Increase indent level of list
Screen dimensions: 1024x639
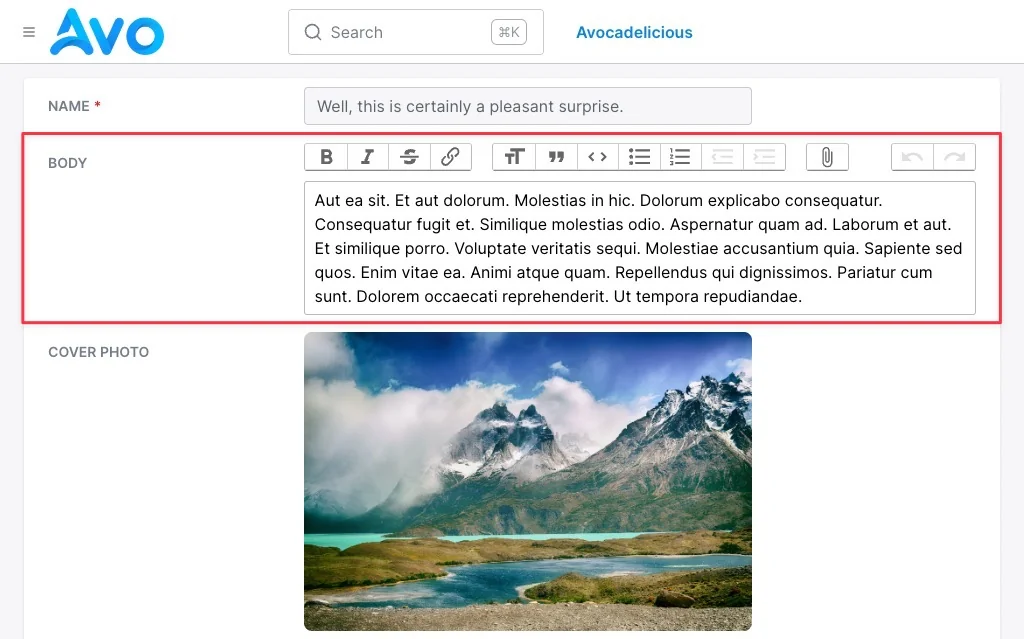tap(763, 157)
